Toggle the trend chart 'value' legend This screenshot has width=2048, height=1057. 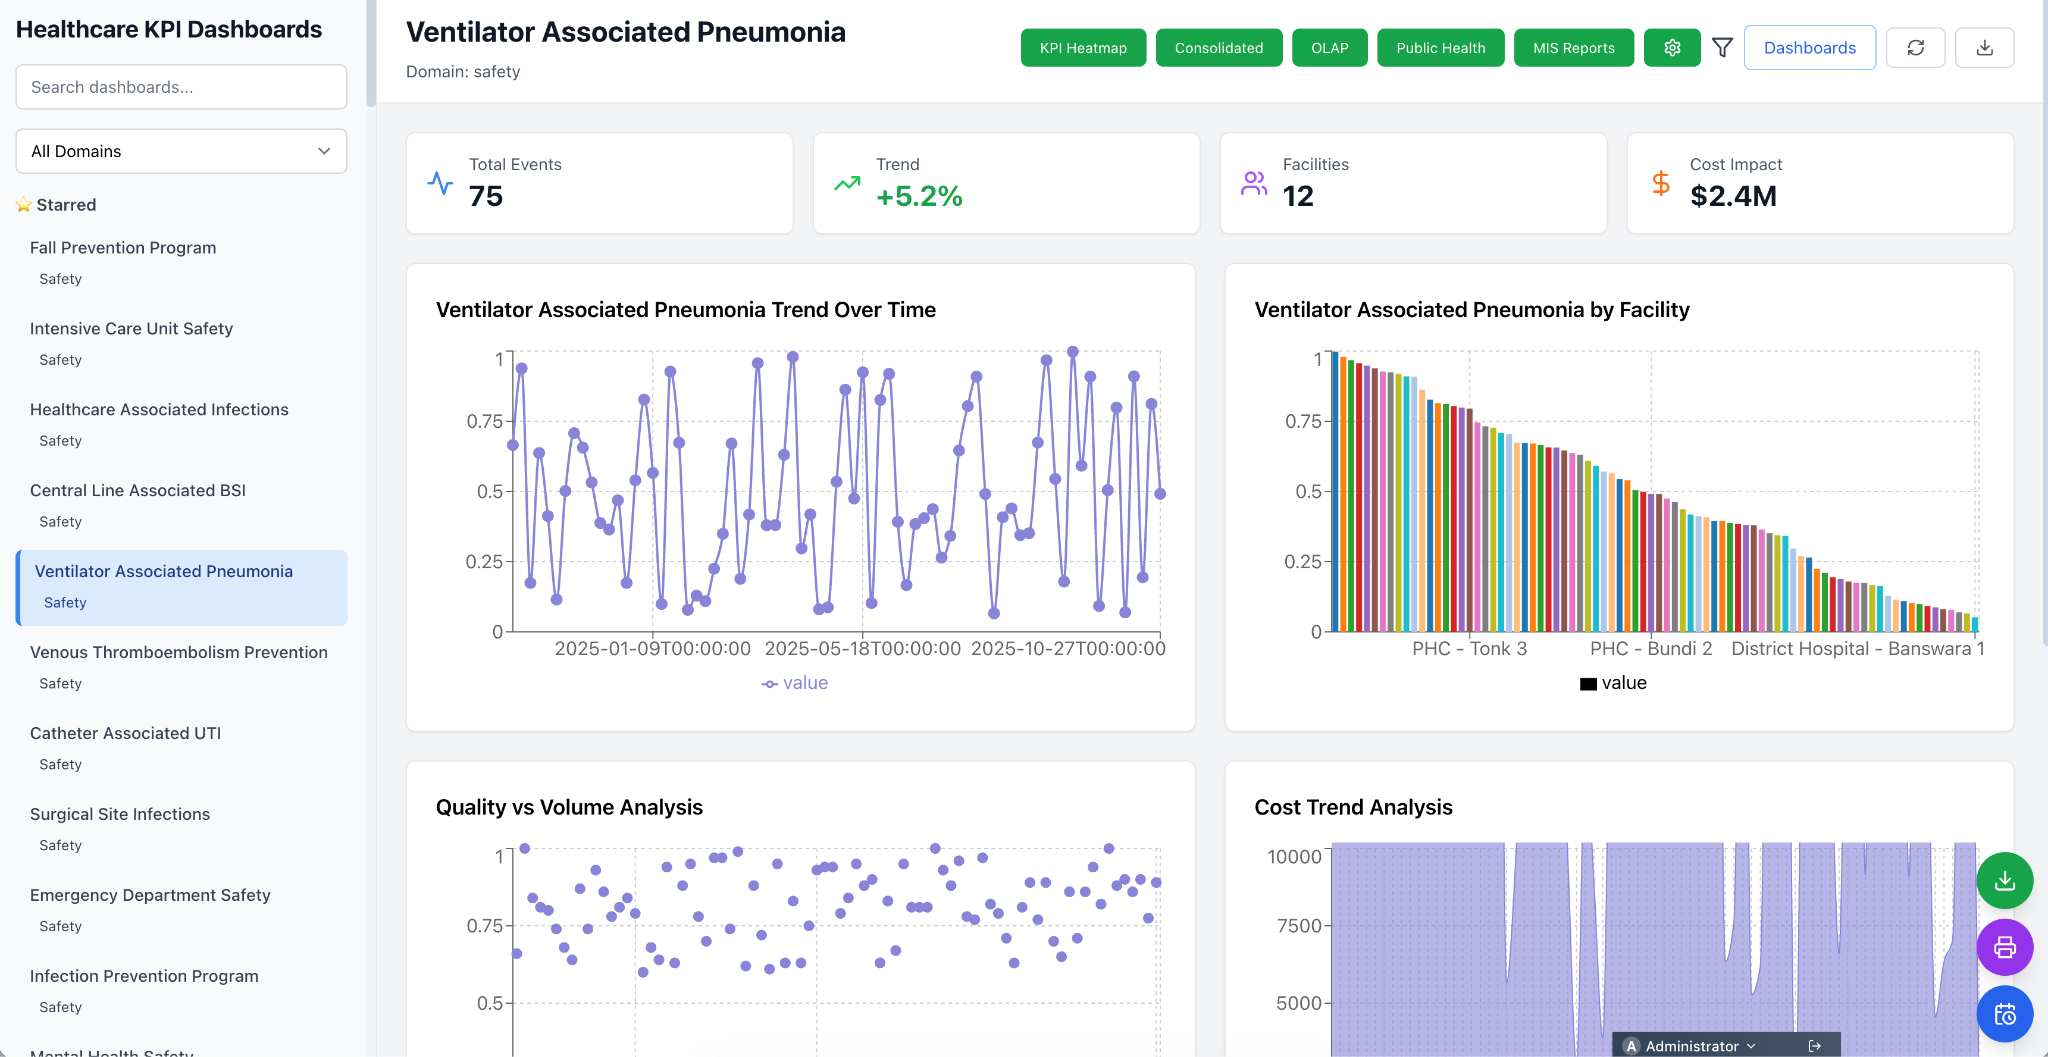pyautogui.click(x=795, y=683)
